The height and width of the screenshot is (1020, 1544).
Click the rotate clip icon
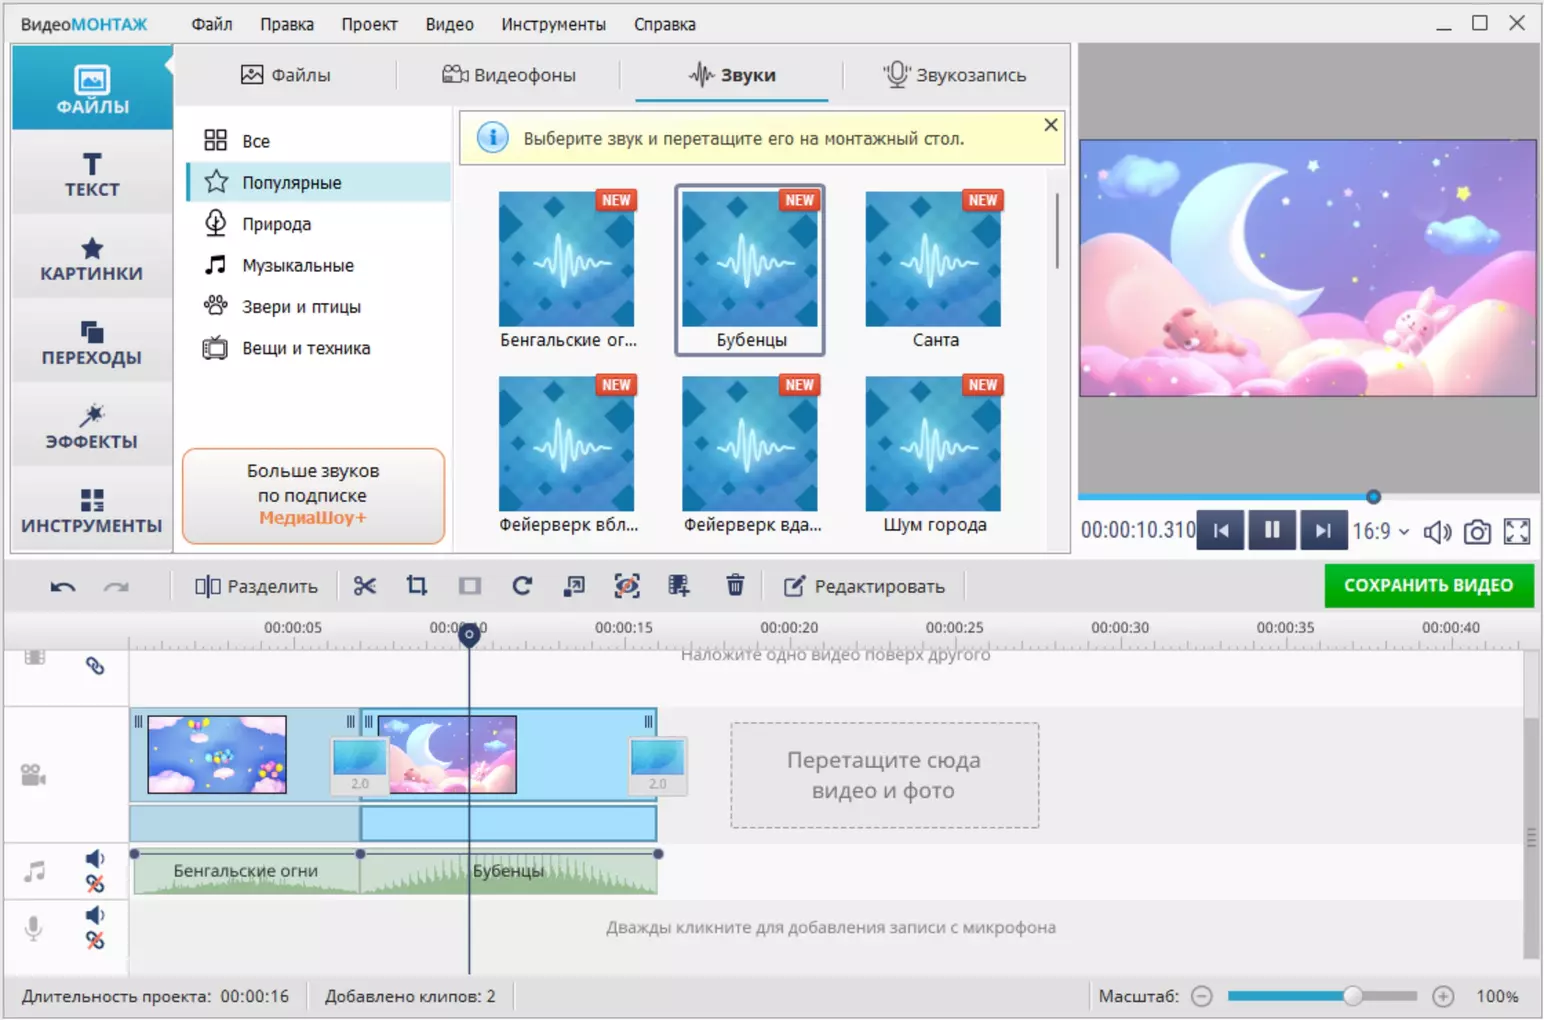coord(522,586)
